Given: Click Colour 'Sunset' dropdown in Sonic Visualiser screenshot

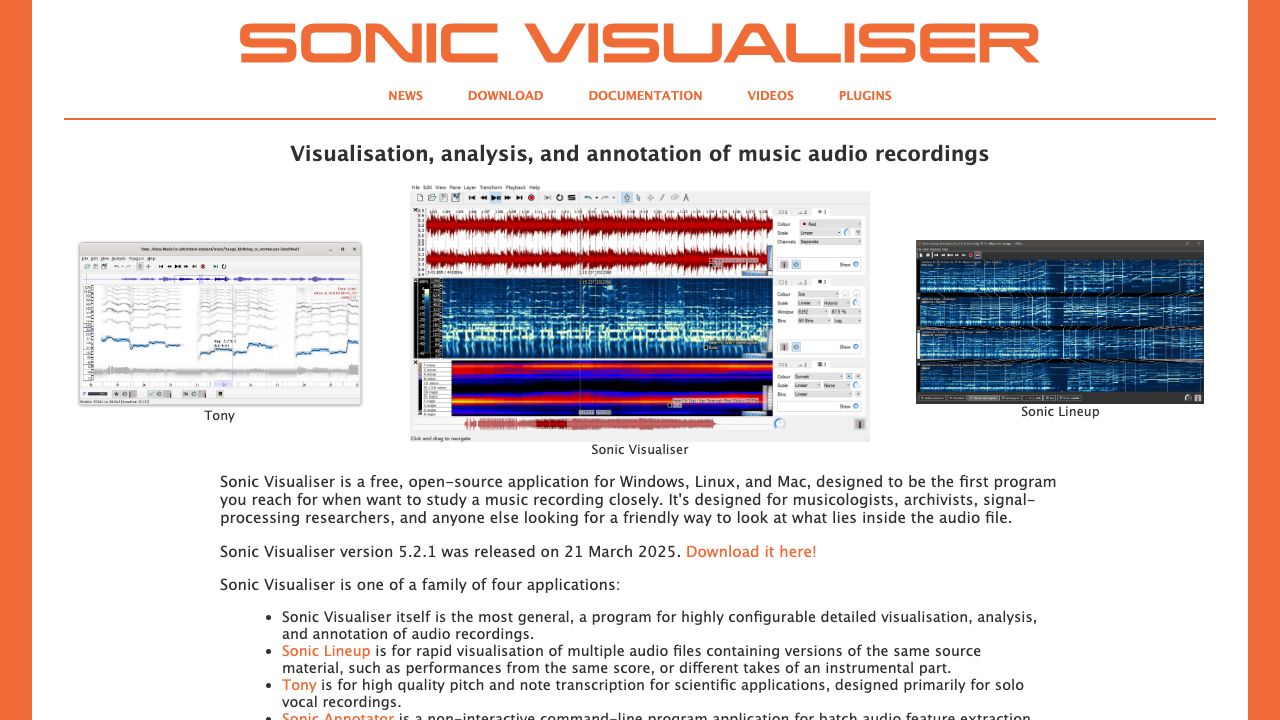Looking at the screenshot, I should pyautogui.click(x=818, y=376).
